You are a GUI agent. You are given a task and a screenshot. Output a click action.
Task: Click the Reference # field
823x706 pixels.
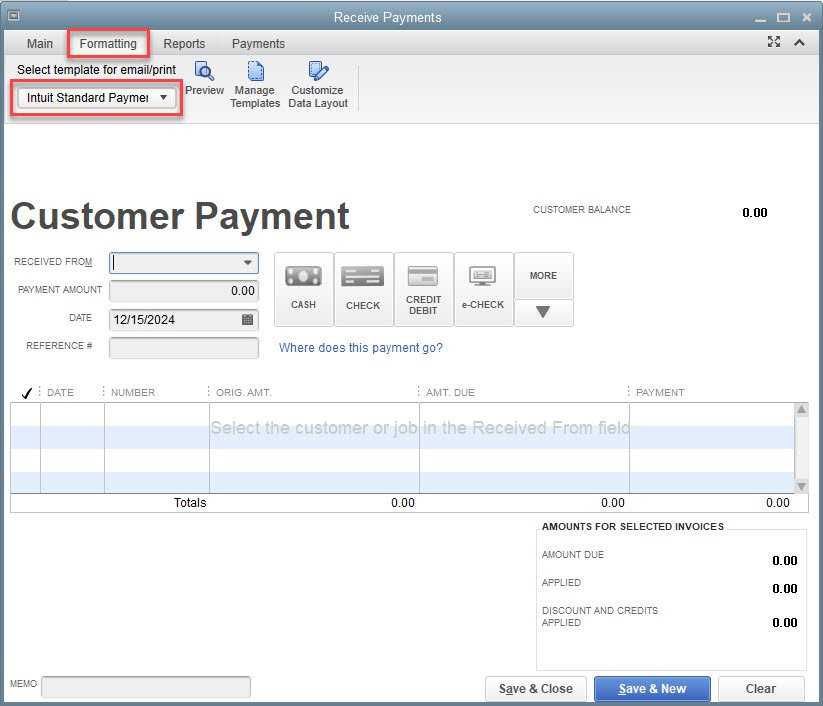click(x=184, y=347)
